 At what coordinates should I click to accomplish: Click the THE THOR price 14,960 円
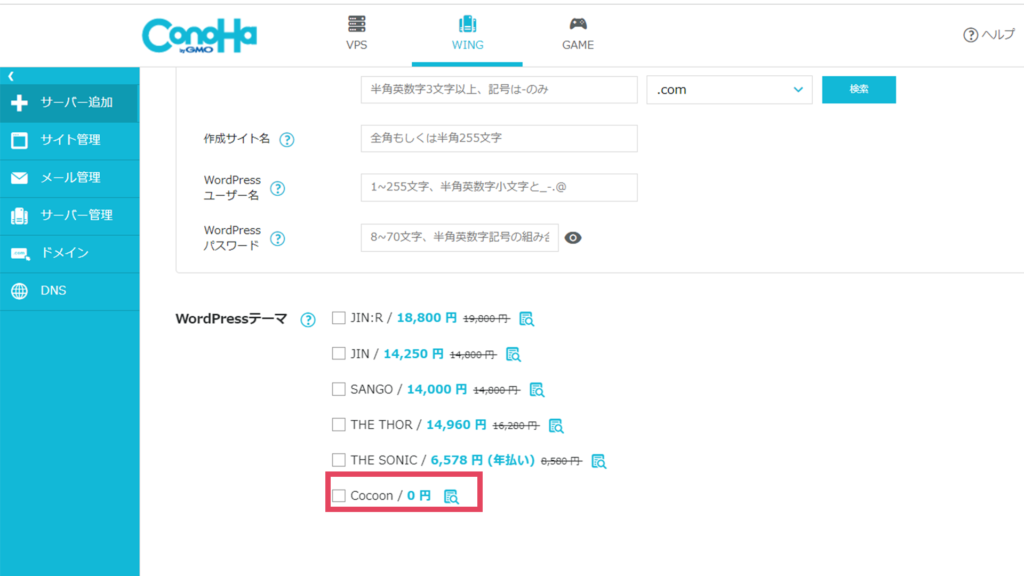tap(456, 424)
